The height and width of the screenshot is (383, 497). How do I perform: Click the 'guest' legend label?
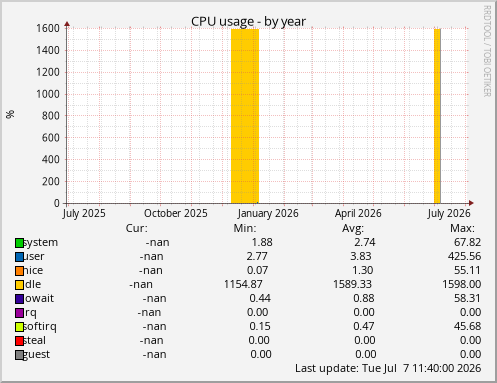[x=37, y=354]
